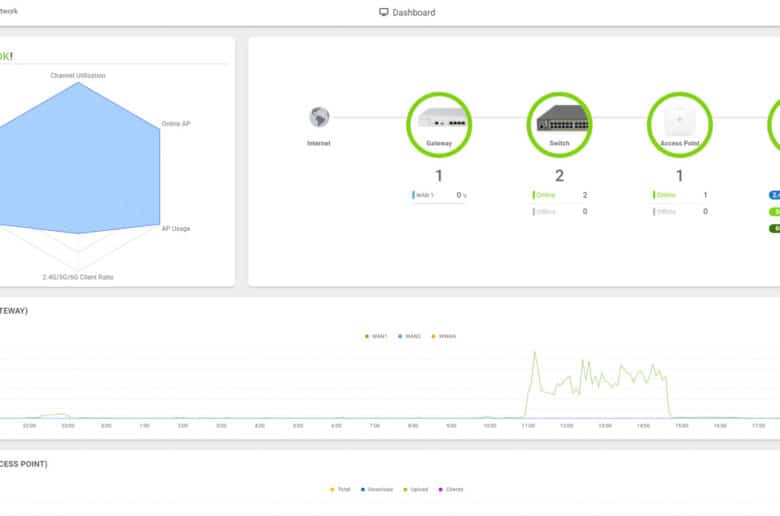780x516 pixels.
Task: Click the Dashboard monitor icon in header
Action: [x=384, y=12]
